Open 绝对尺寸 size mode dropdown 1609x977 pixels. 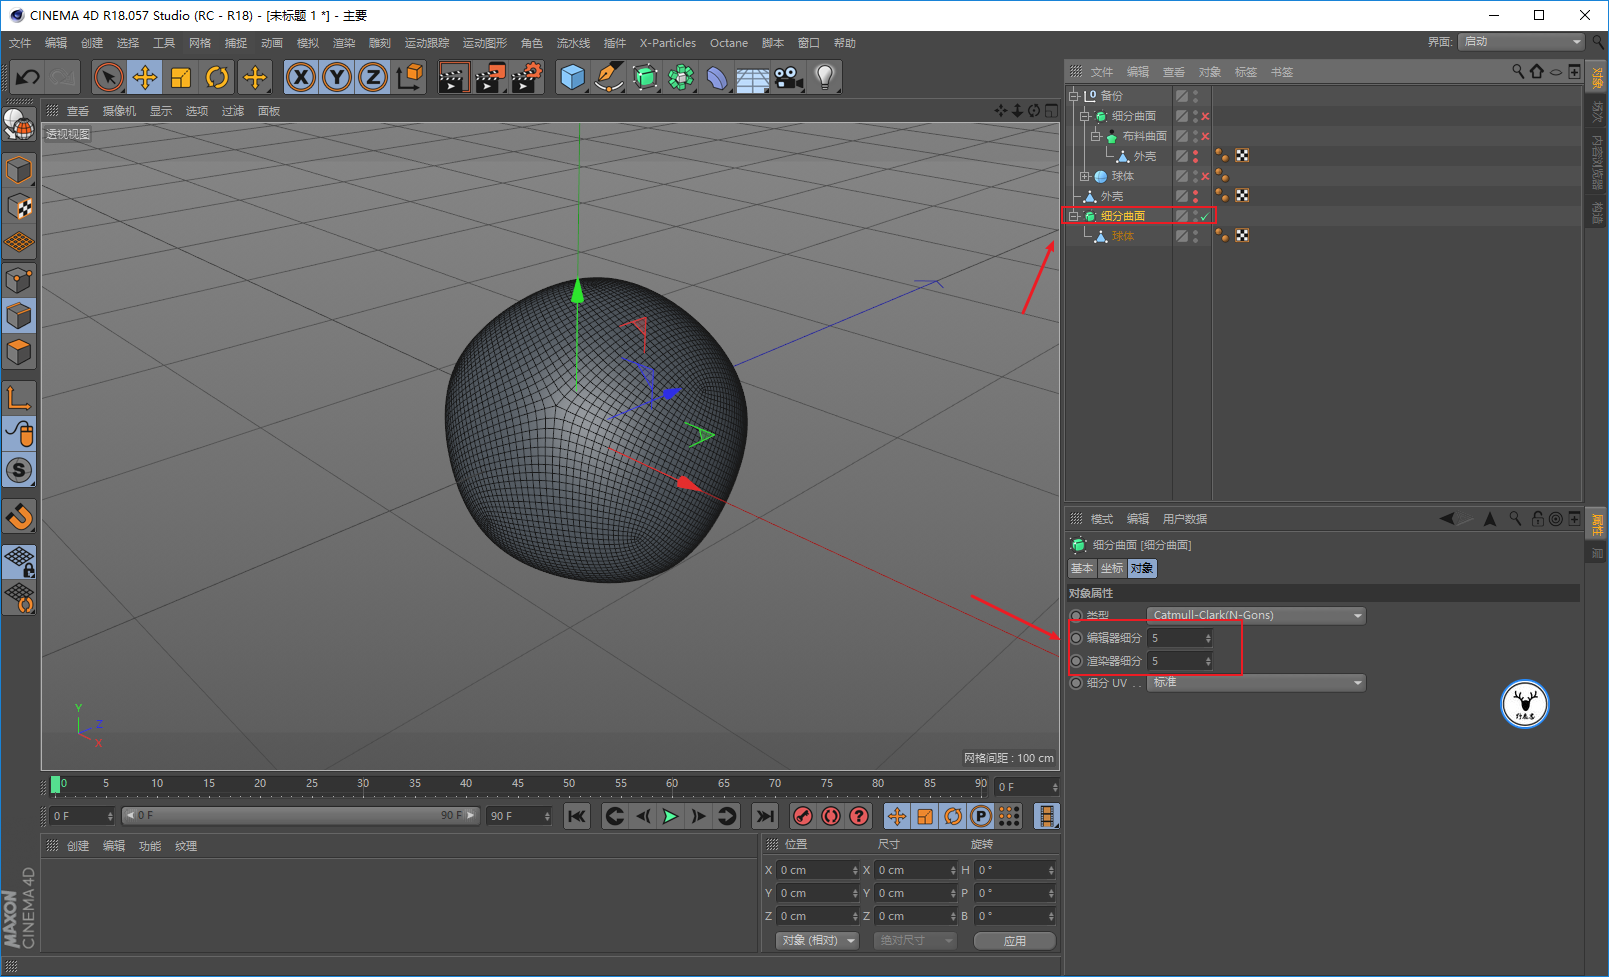[915, 941]
